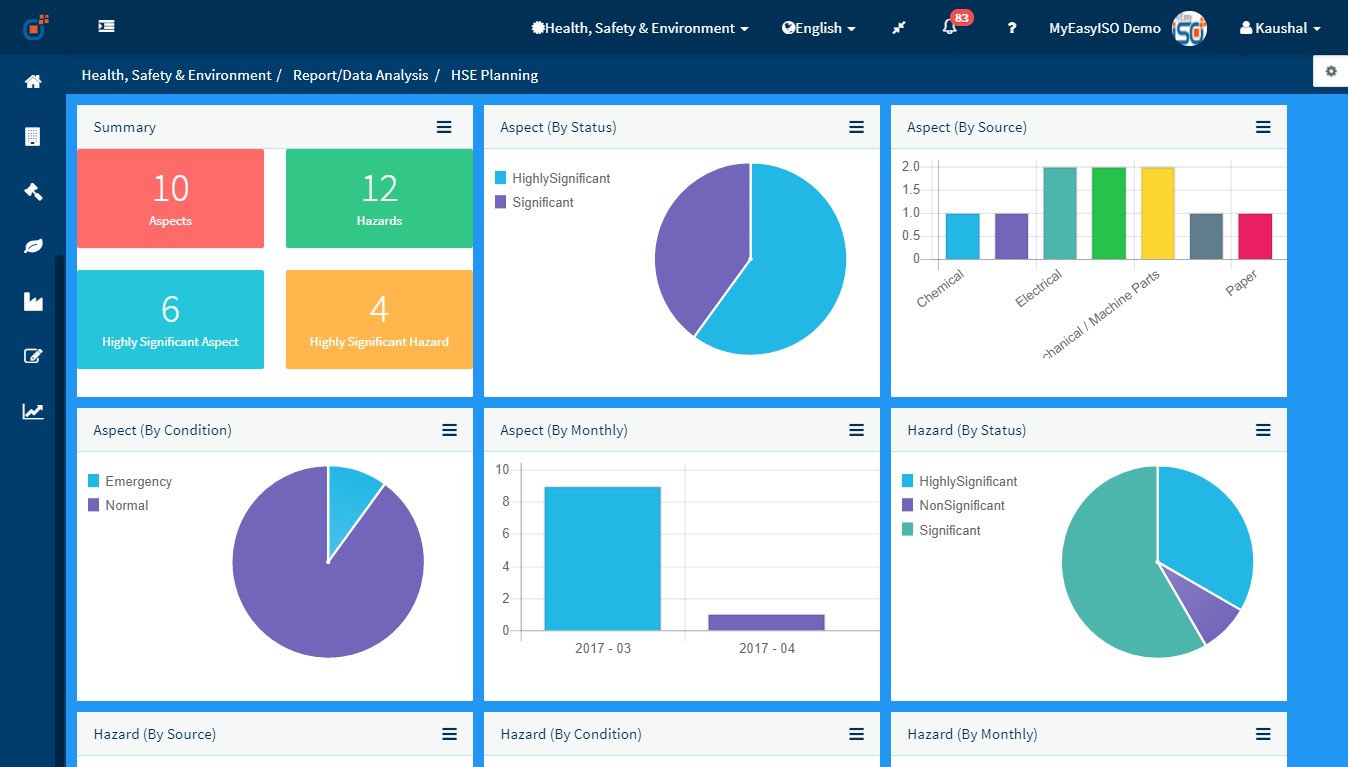Toggle HighlySignificant legend in Hazard (By Status)

[x=959, y=481]
